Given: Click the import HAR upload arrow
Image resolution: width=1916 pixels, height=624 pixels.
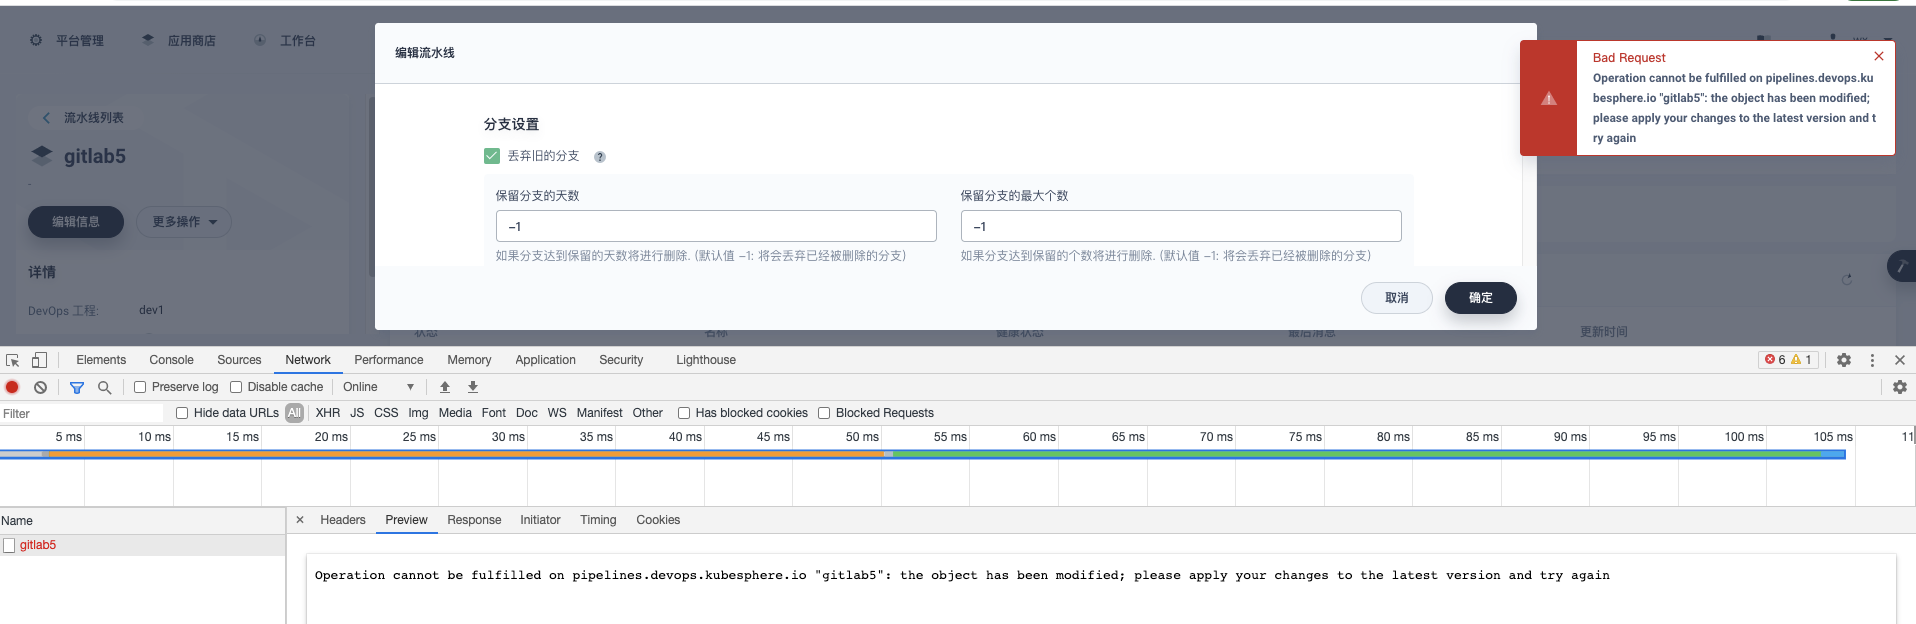Looking at the screenshot, I should pyautogui.click(x=445, y=387).
